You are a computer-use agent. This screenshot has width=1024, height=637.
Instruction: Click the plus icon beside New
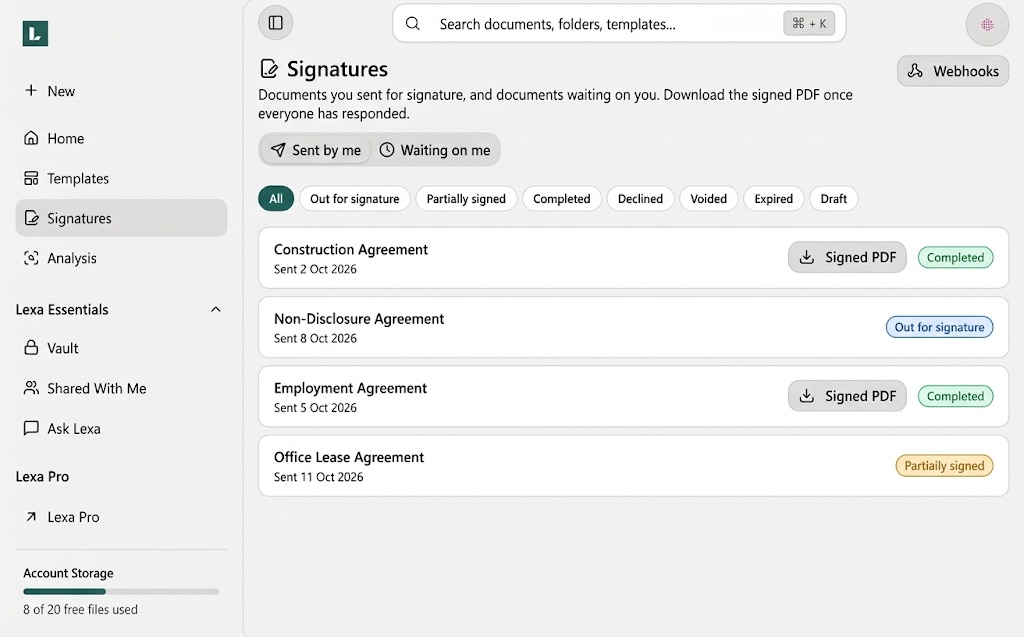(31, 90)
